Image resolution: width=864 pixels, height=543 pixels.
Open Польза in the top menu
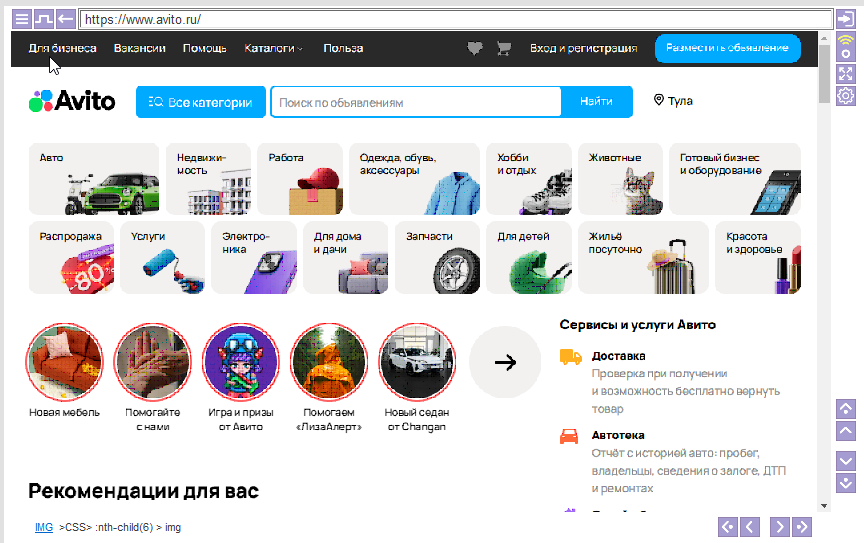click(343, 49)
